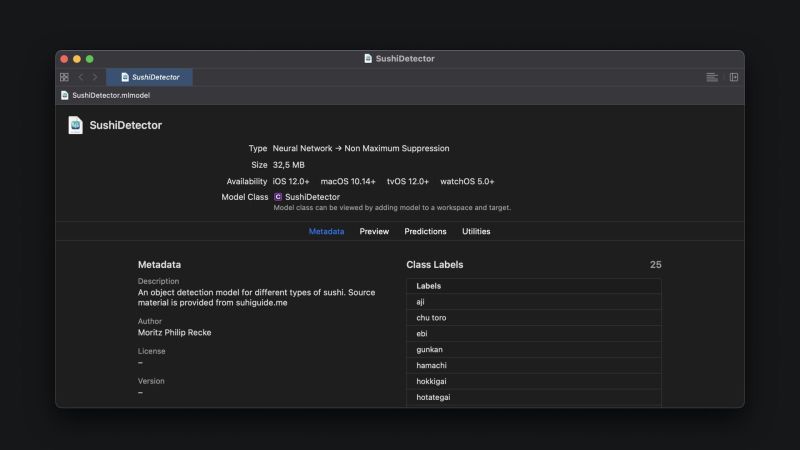Click the document icon in the title bar

pos(368,59)
